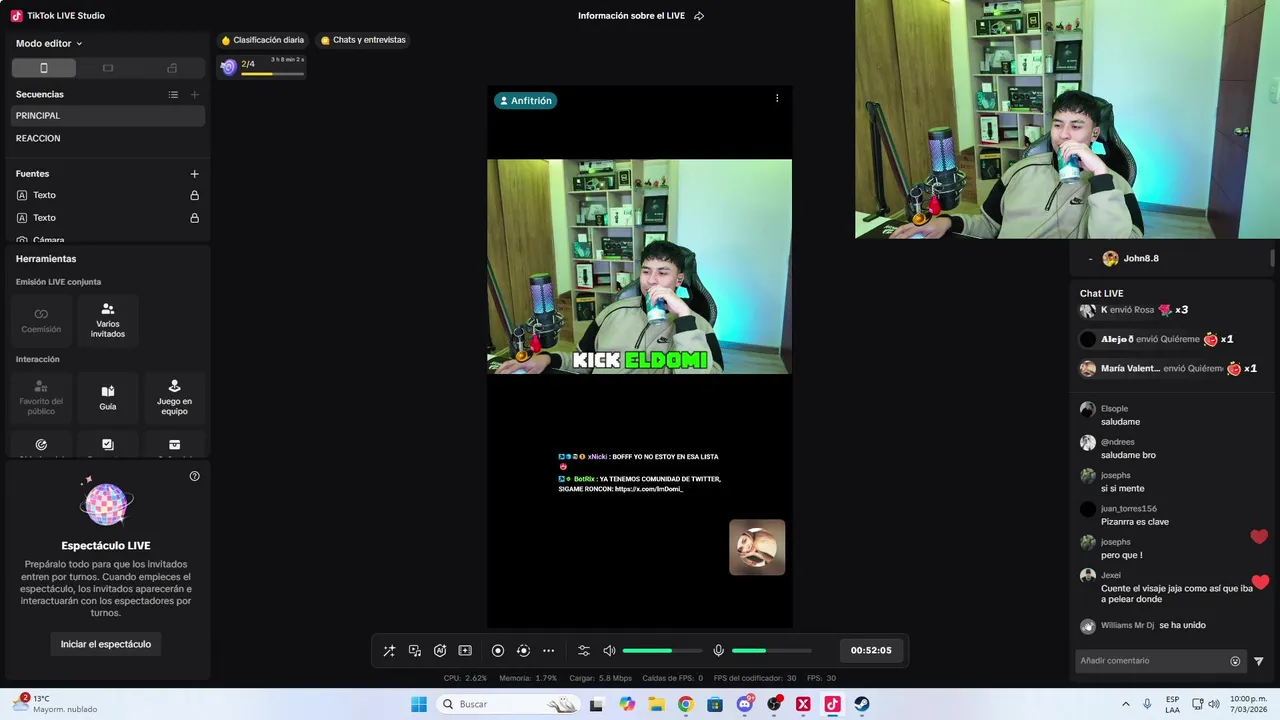
Task: Click Williams Mr Dj joined notice
Action: [1143, 626]
